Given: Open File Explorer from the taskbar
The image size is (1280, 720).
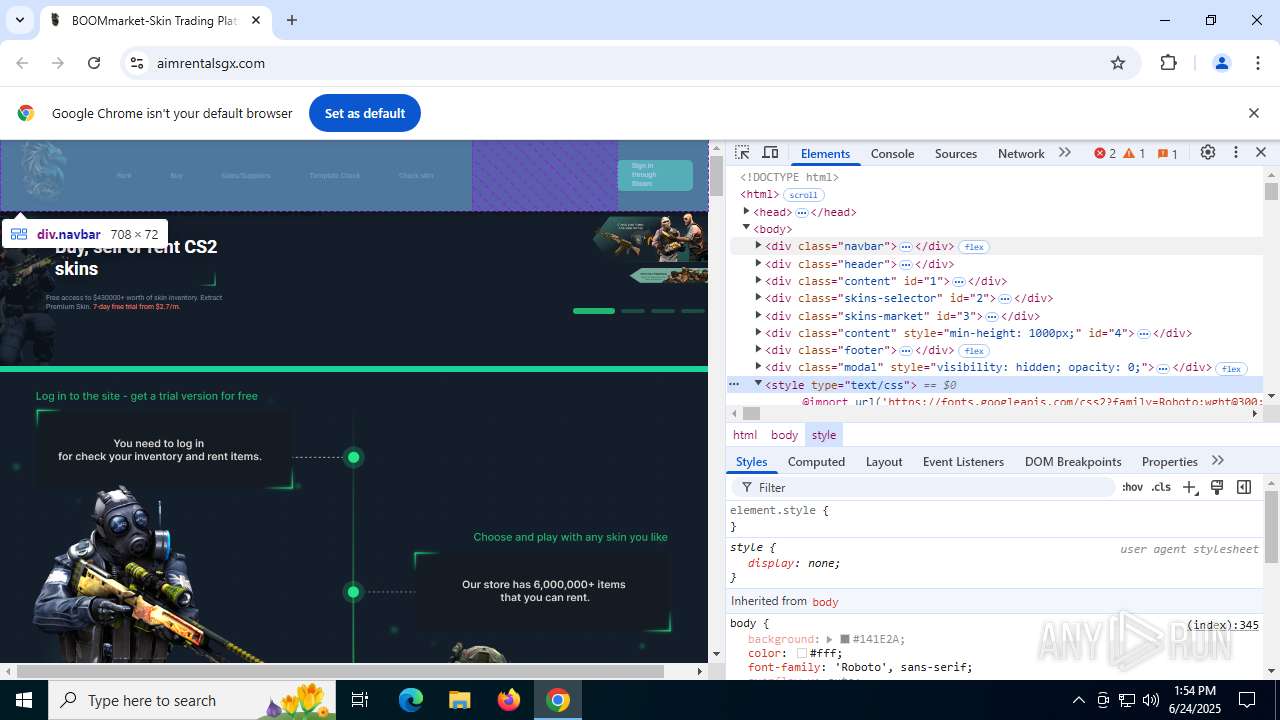Looking at the screenshot, I should (x=460, y=700).
